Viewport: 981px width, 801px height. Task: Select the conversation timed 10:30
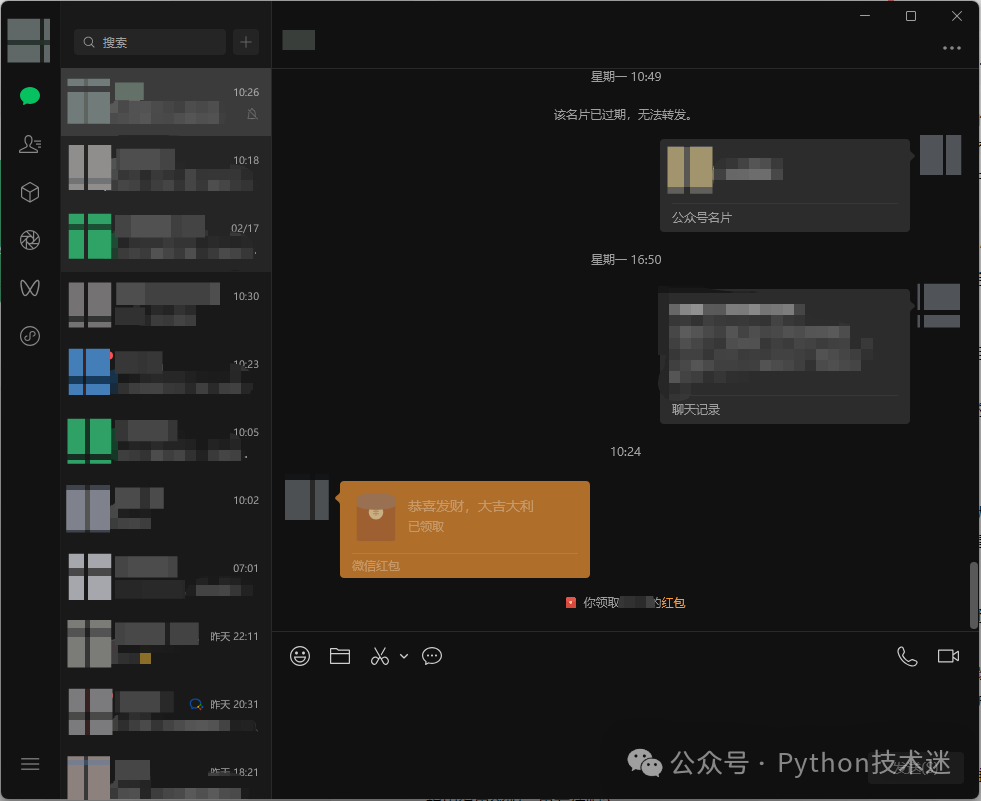pyautogui.click(x=166, y=306)
